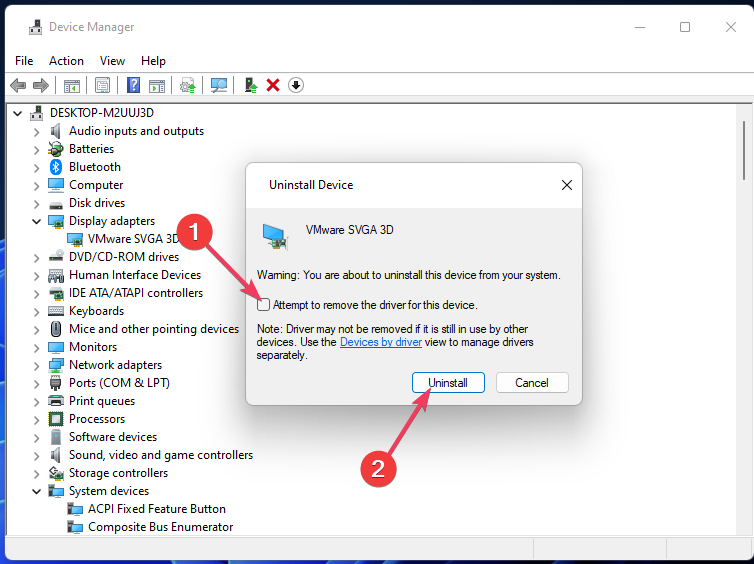Open the Help menu

click(x=153, y=61)
